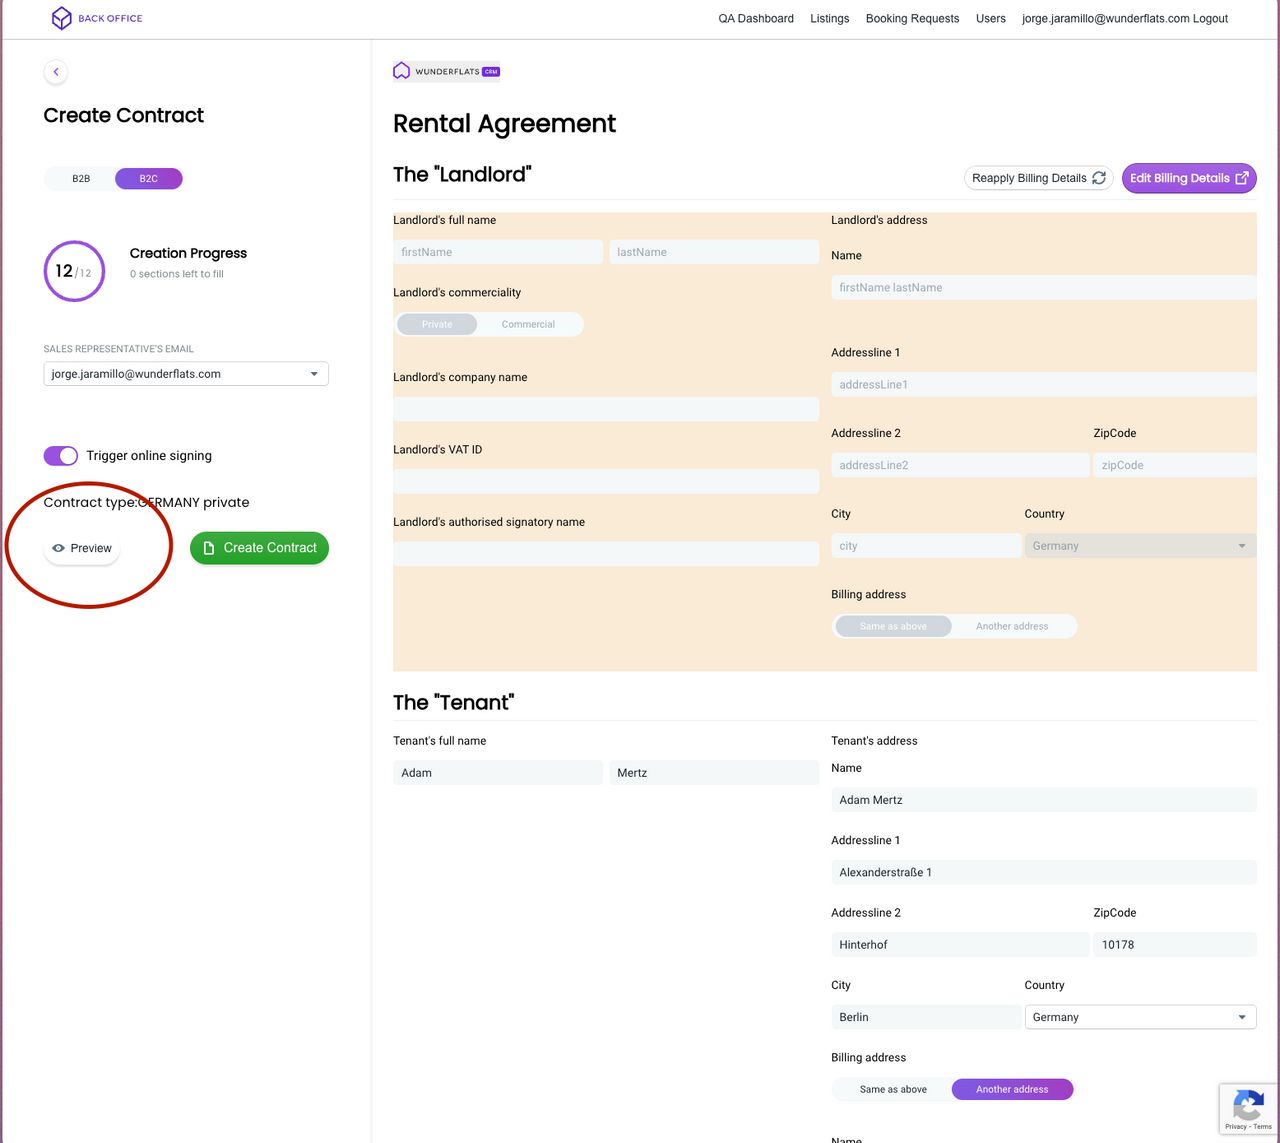Expand the tenant's Country dropdown
This screenshot has width=1280, height=1143.
point(1140,1017)
